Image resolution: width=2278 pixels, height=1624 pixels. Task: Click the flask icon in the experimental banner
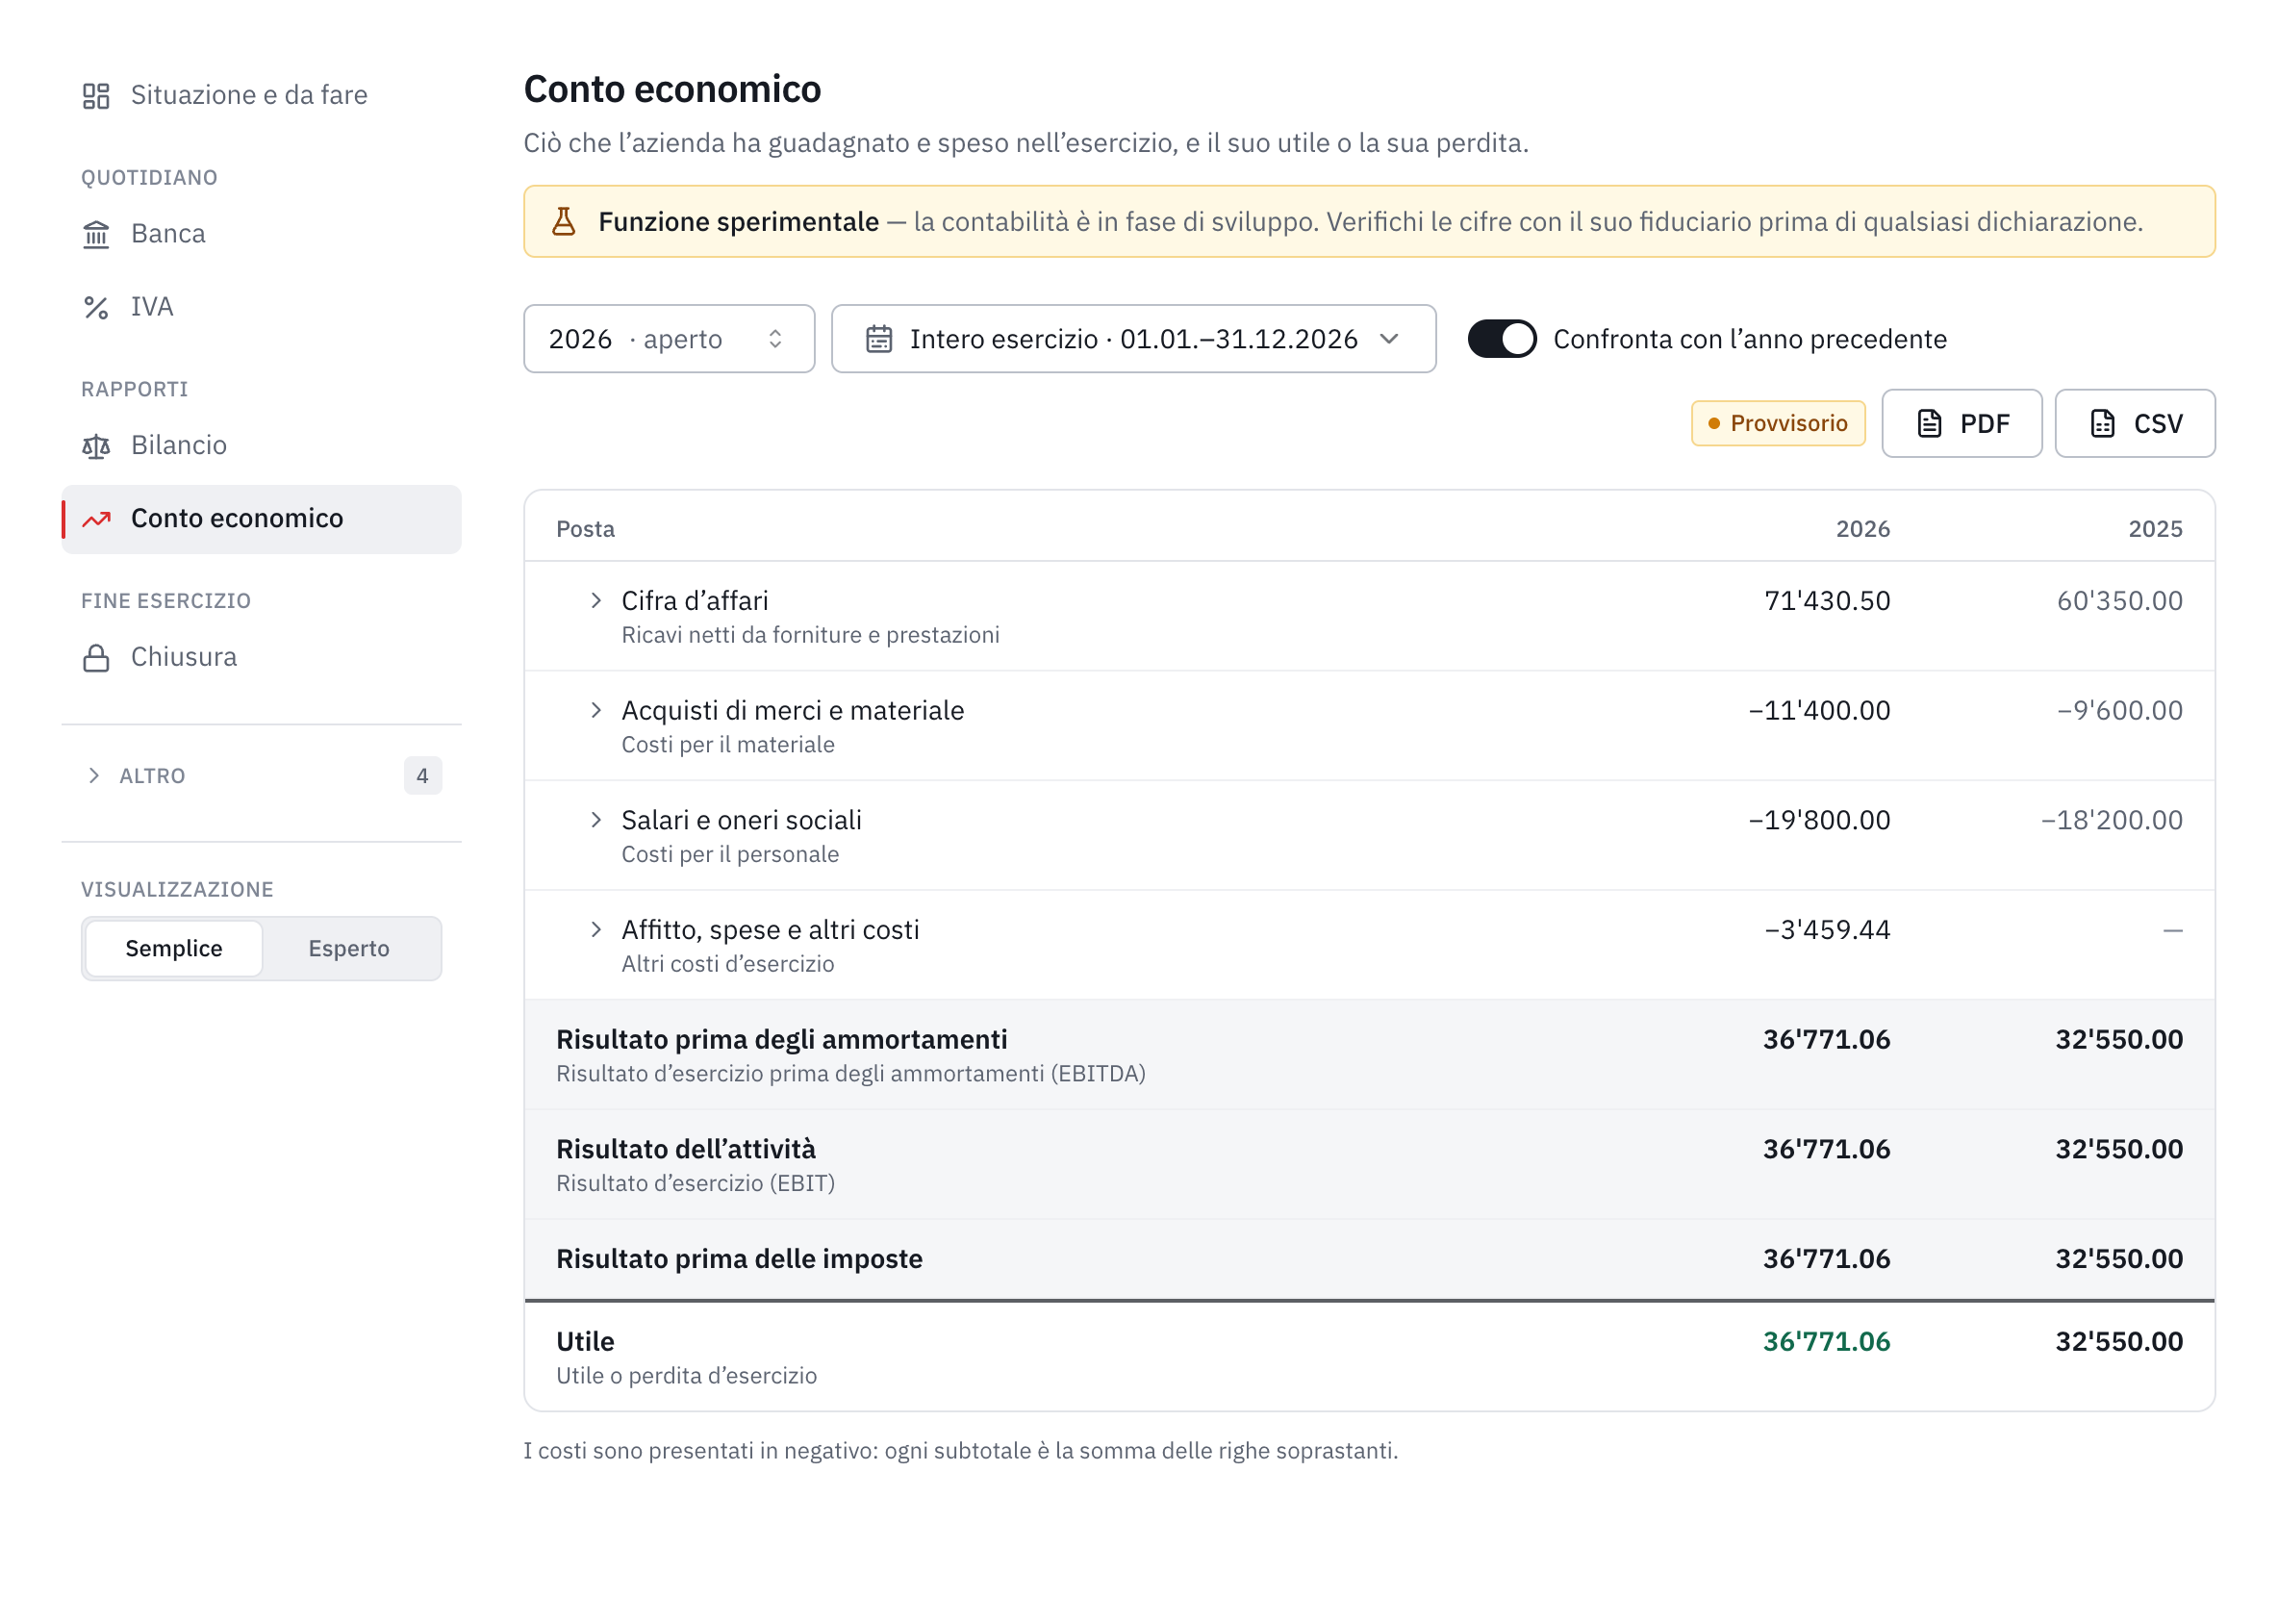(x=564, y=221)
